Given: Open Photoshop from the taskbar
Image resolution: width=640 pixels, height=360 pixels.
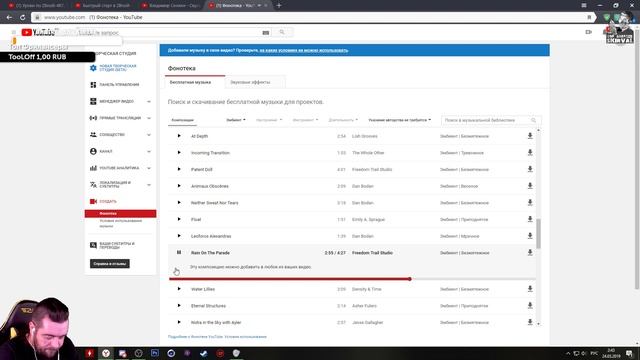Looking at the screenshot, I should click(155, 353).
